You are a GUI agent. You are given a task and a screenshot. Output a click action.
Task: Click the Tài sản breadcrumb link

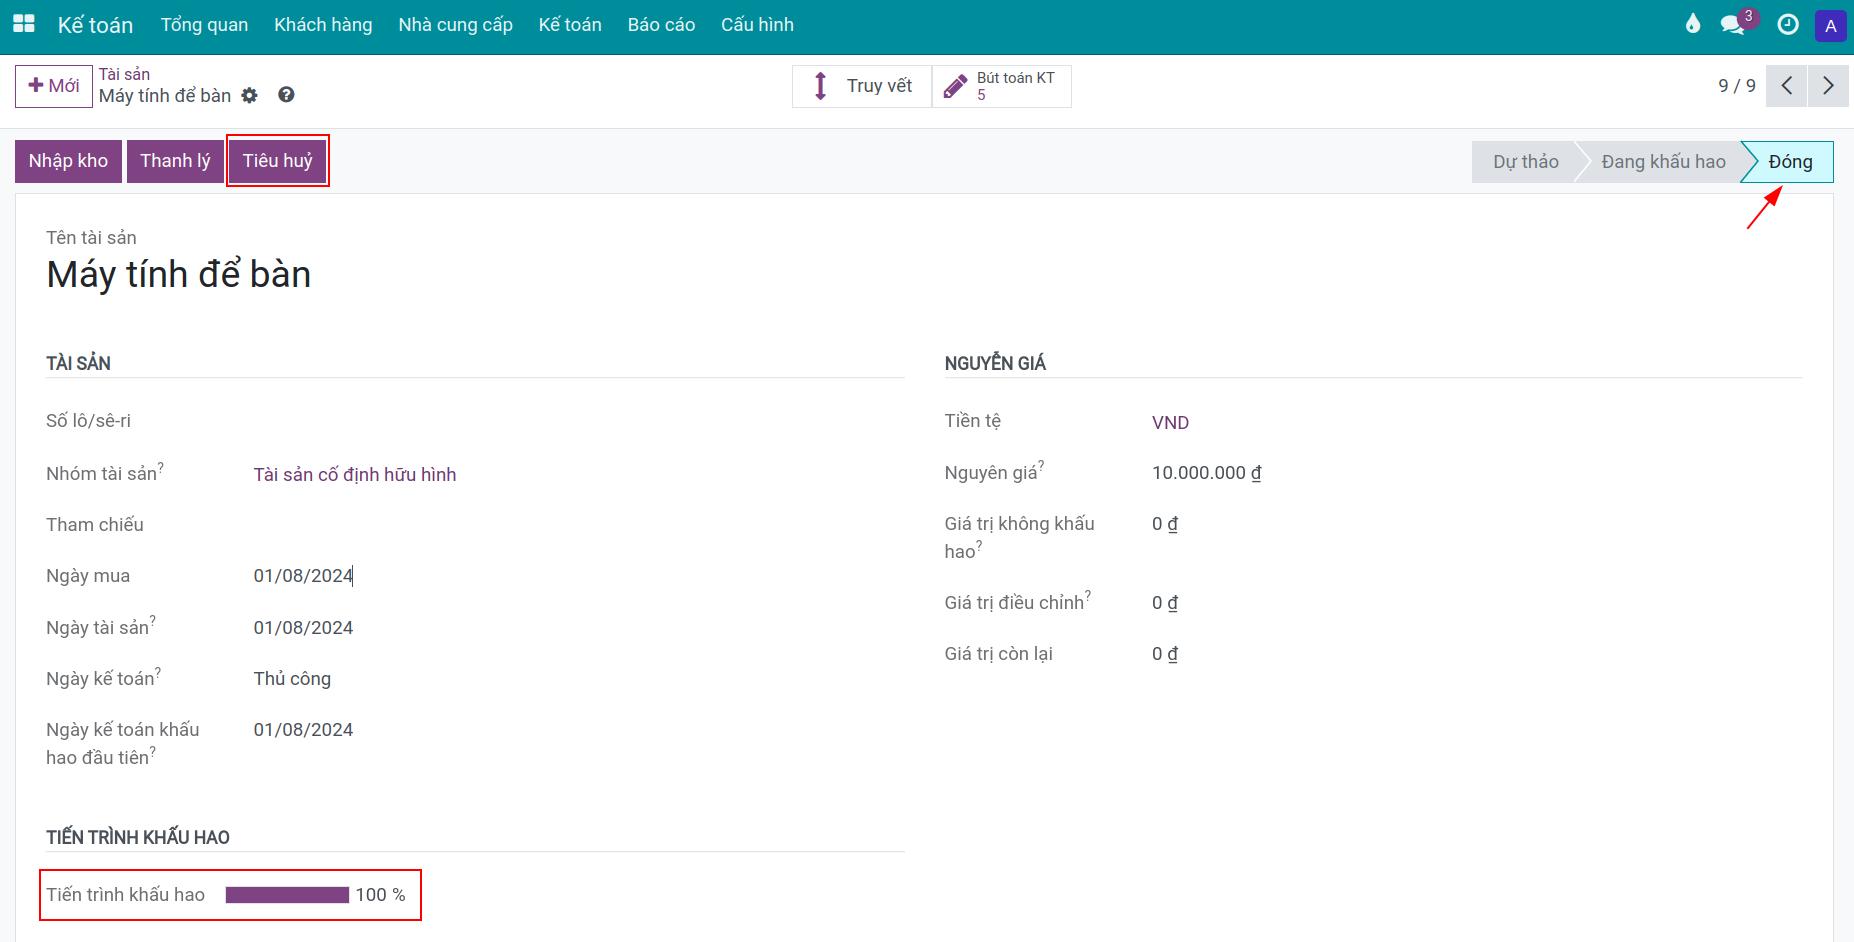[x=124, y=74]
